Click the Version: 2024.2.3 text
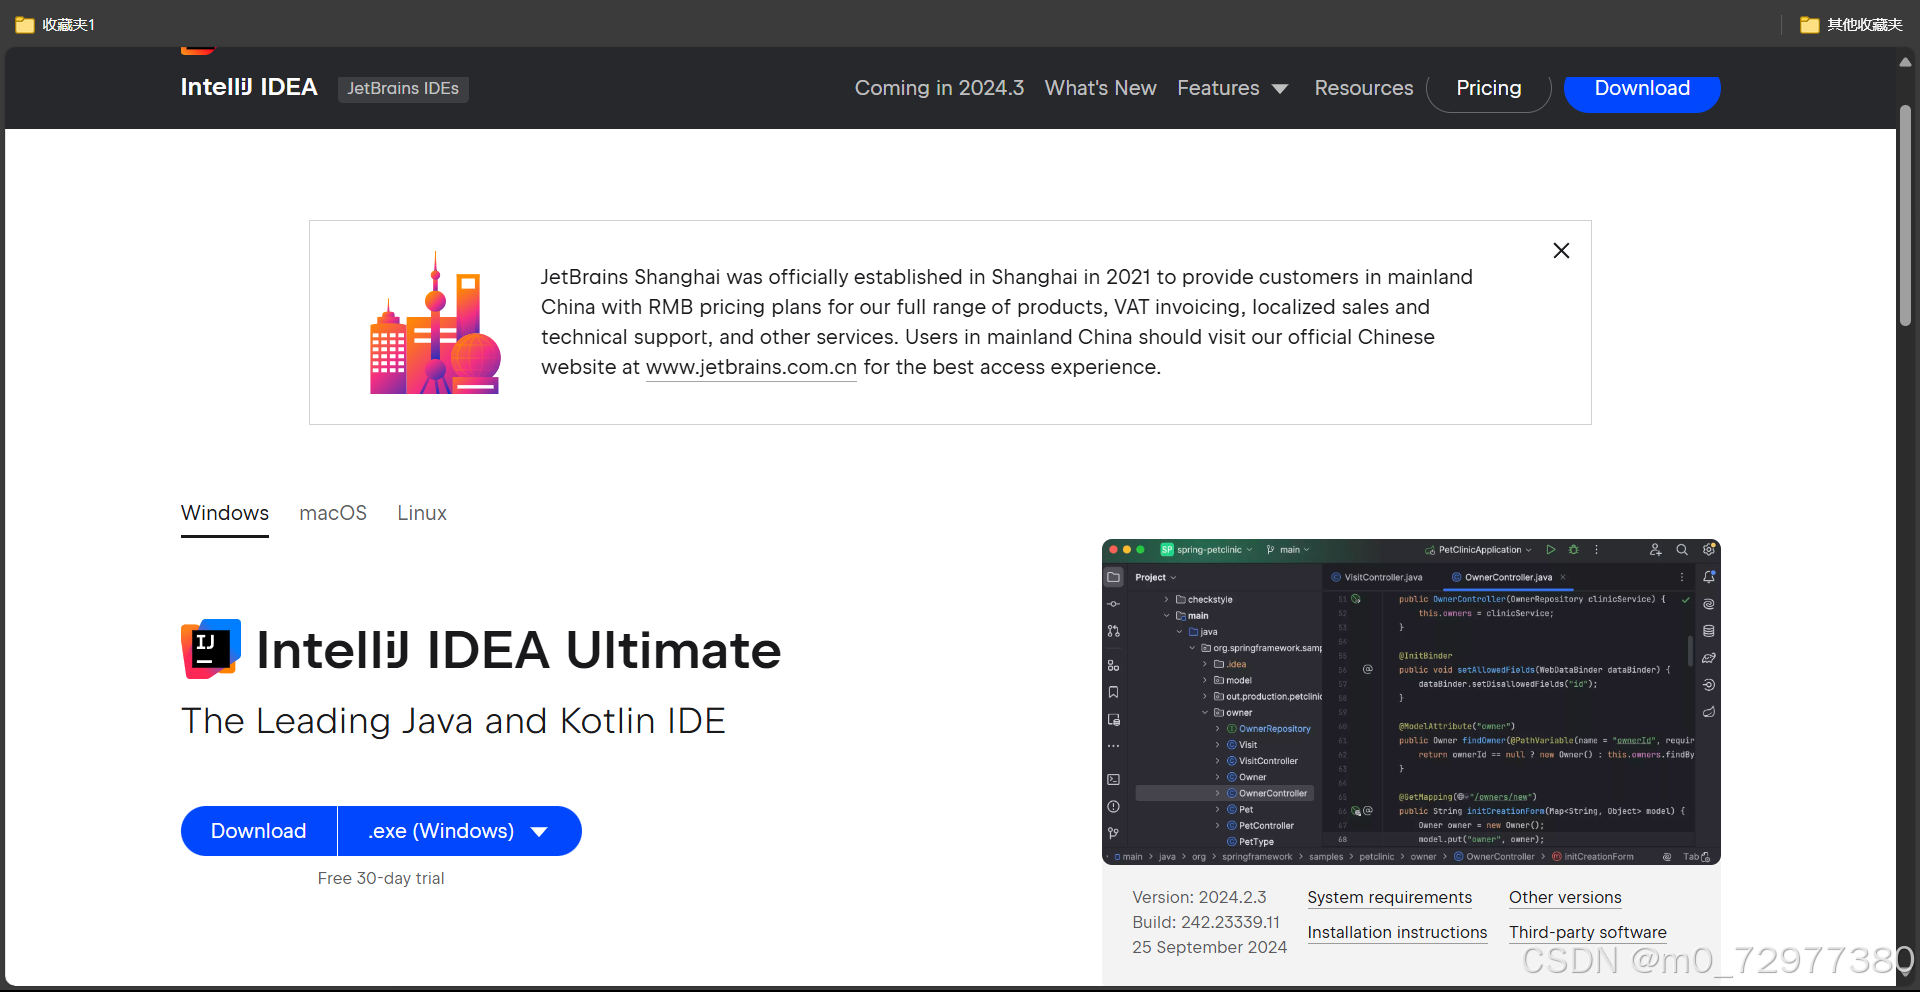The image size is (1920, 992). 1199,897
